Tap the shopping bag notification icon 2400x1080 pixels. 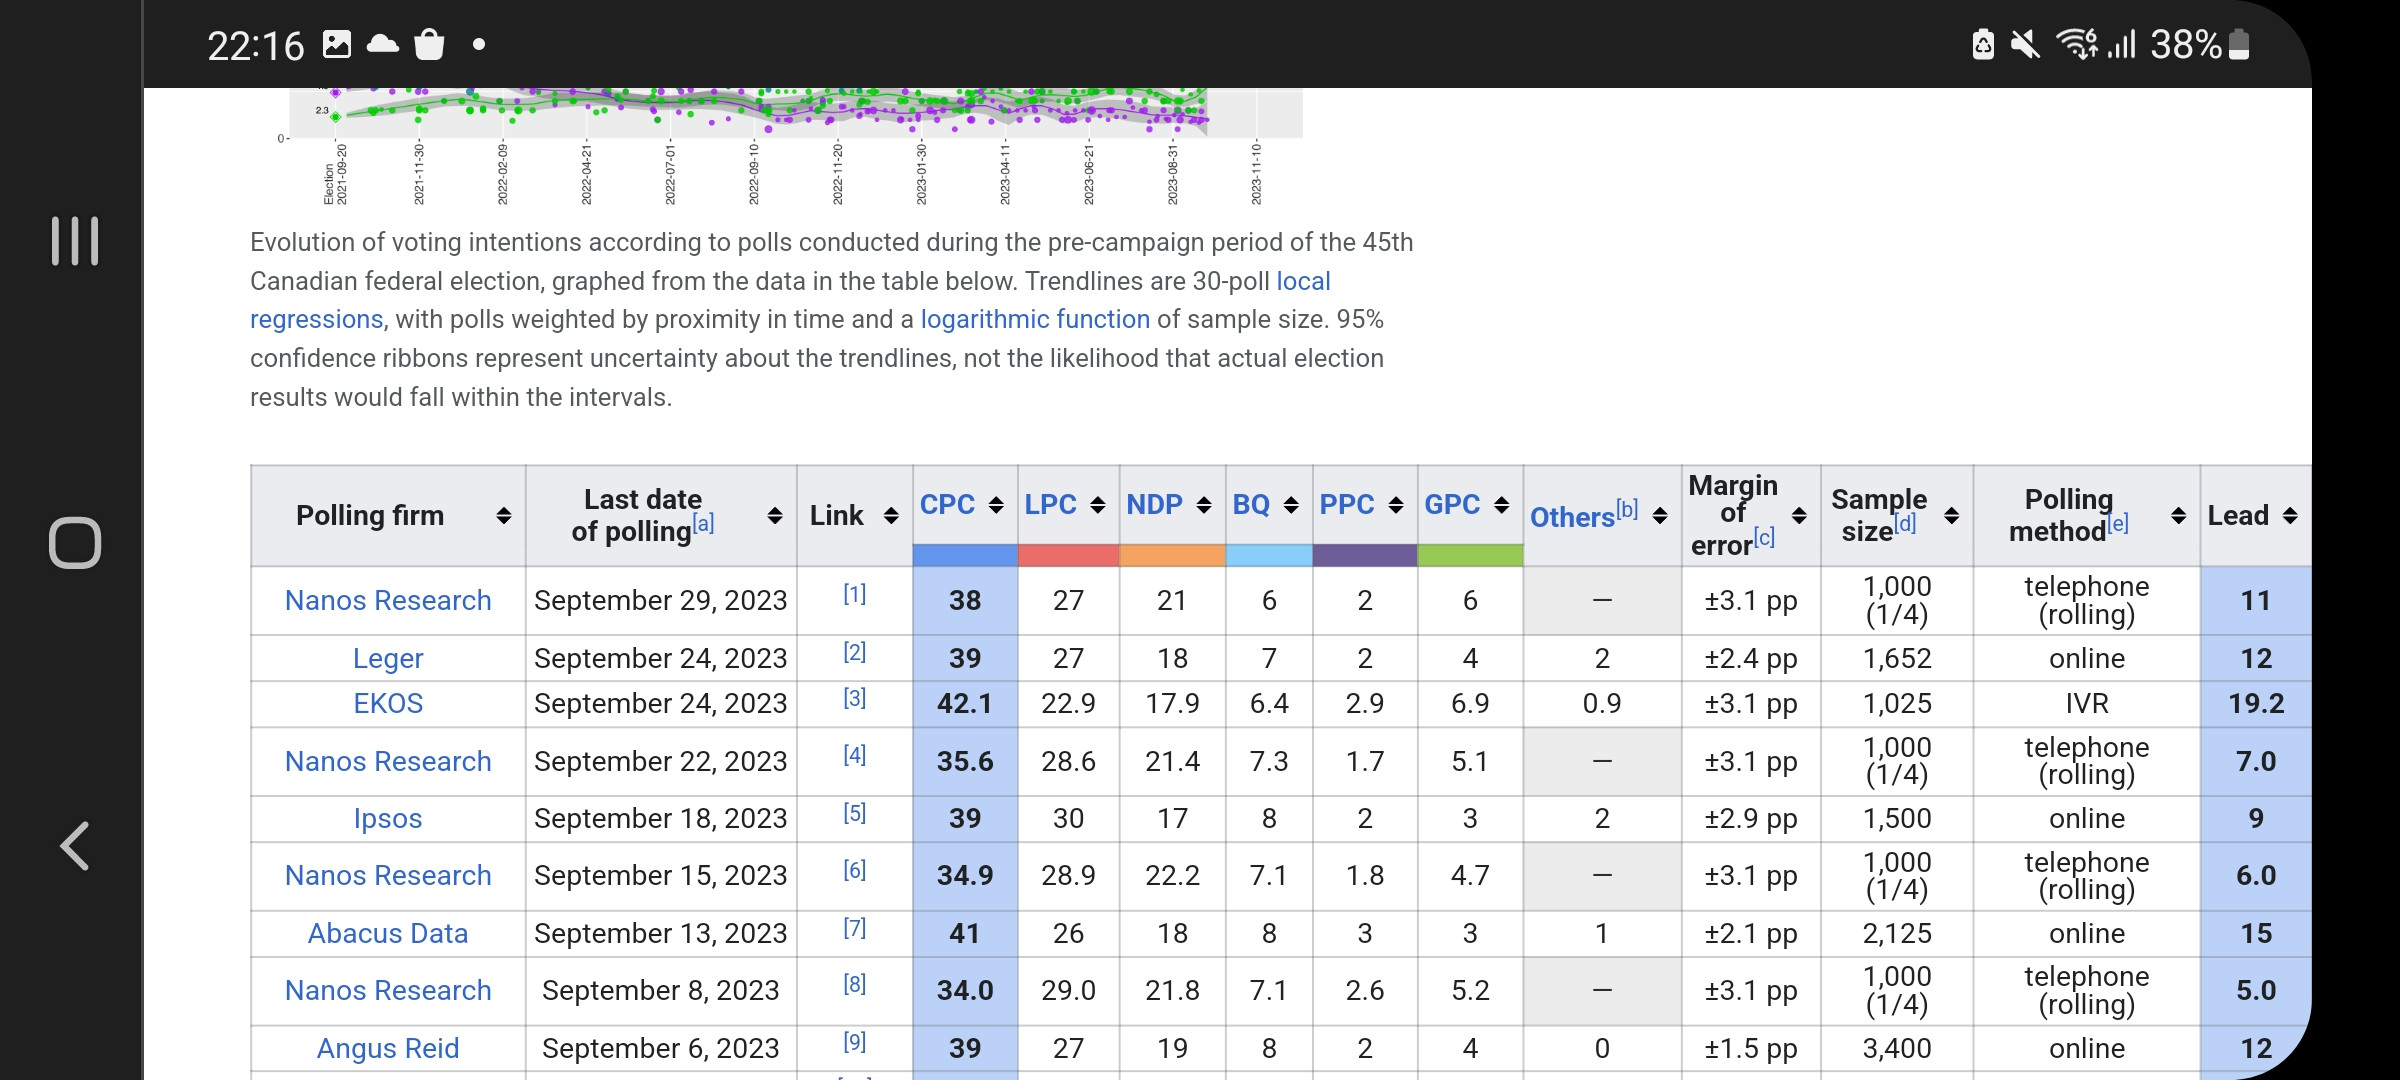[x=429, y=44]
